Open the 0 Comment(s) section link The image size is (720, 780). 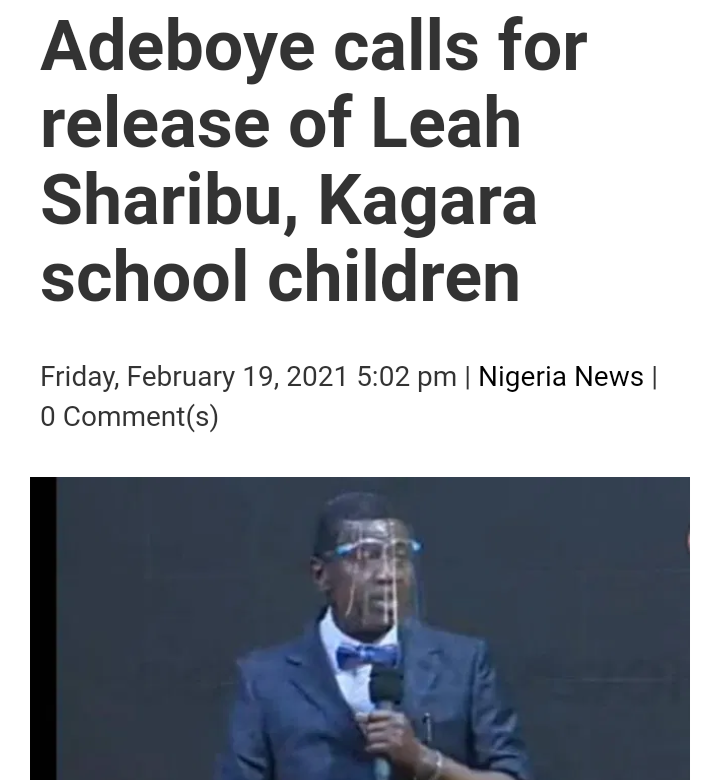(129, 416)
